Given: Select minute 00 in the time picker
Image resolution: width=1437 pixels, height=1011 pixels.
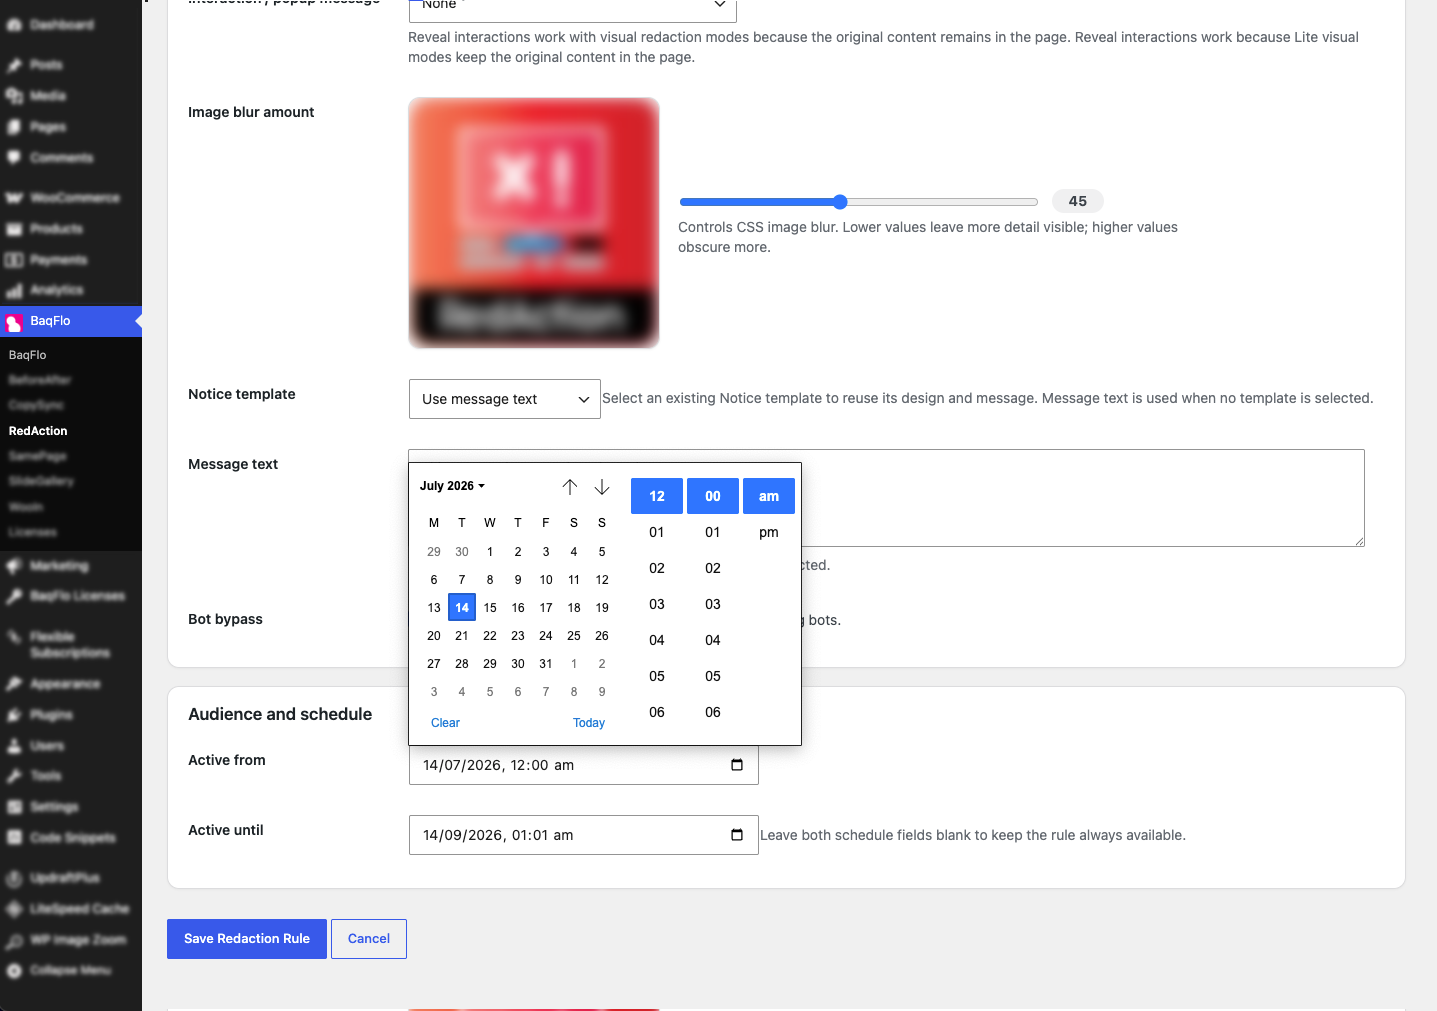Looking at the screenshot, I should (x=713, y=496).
